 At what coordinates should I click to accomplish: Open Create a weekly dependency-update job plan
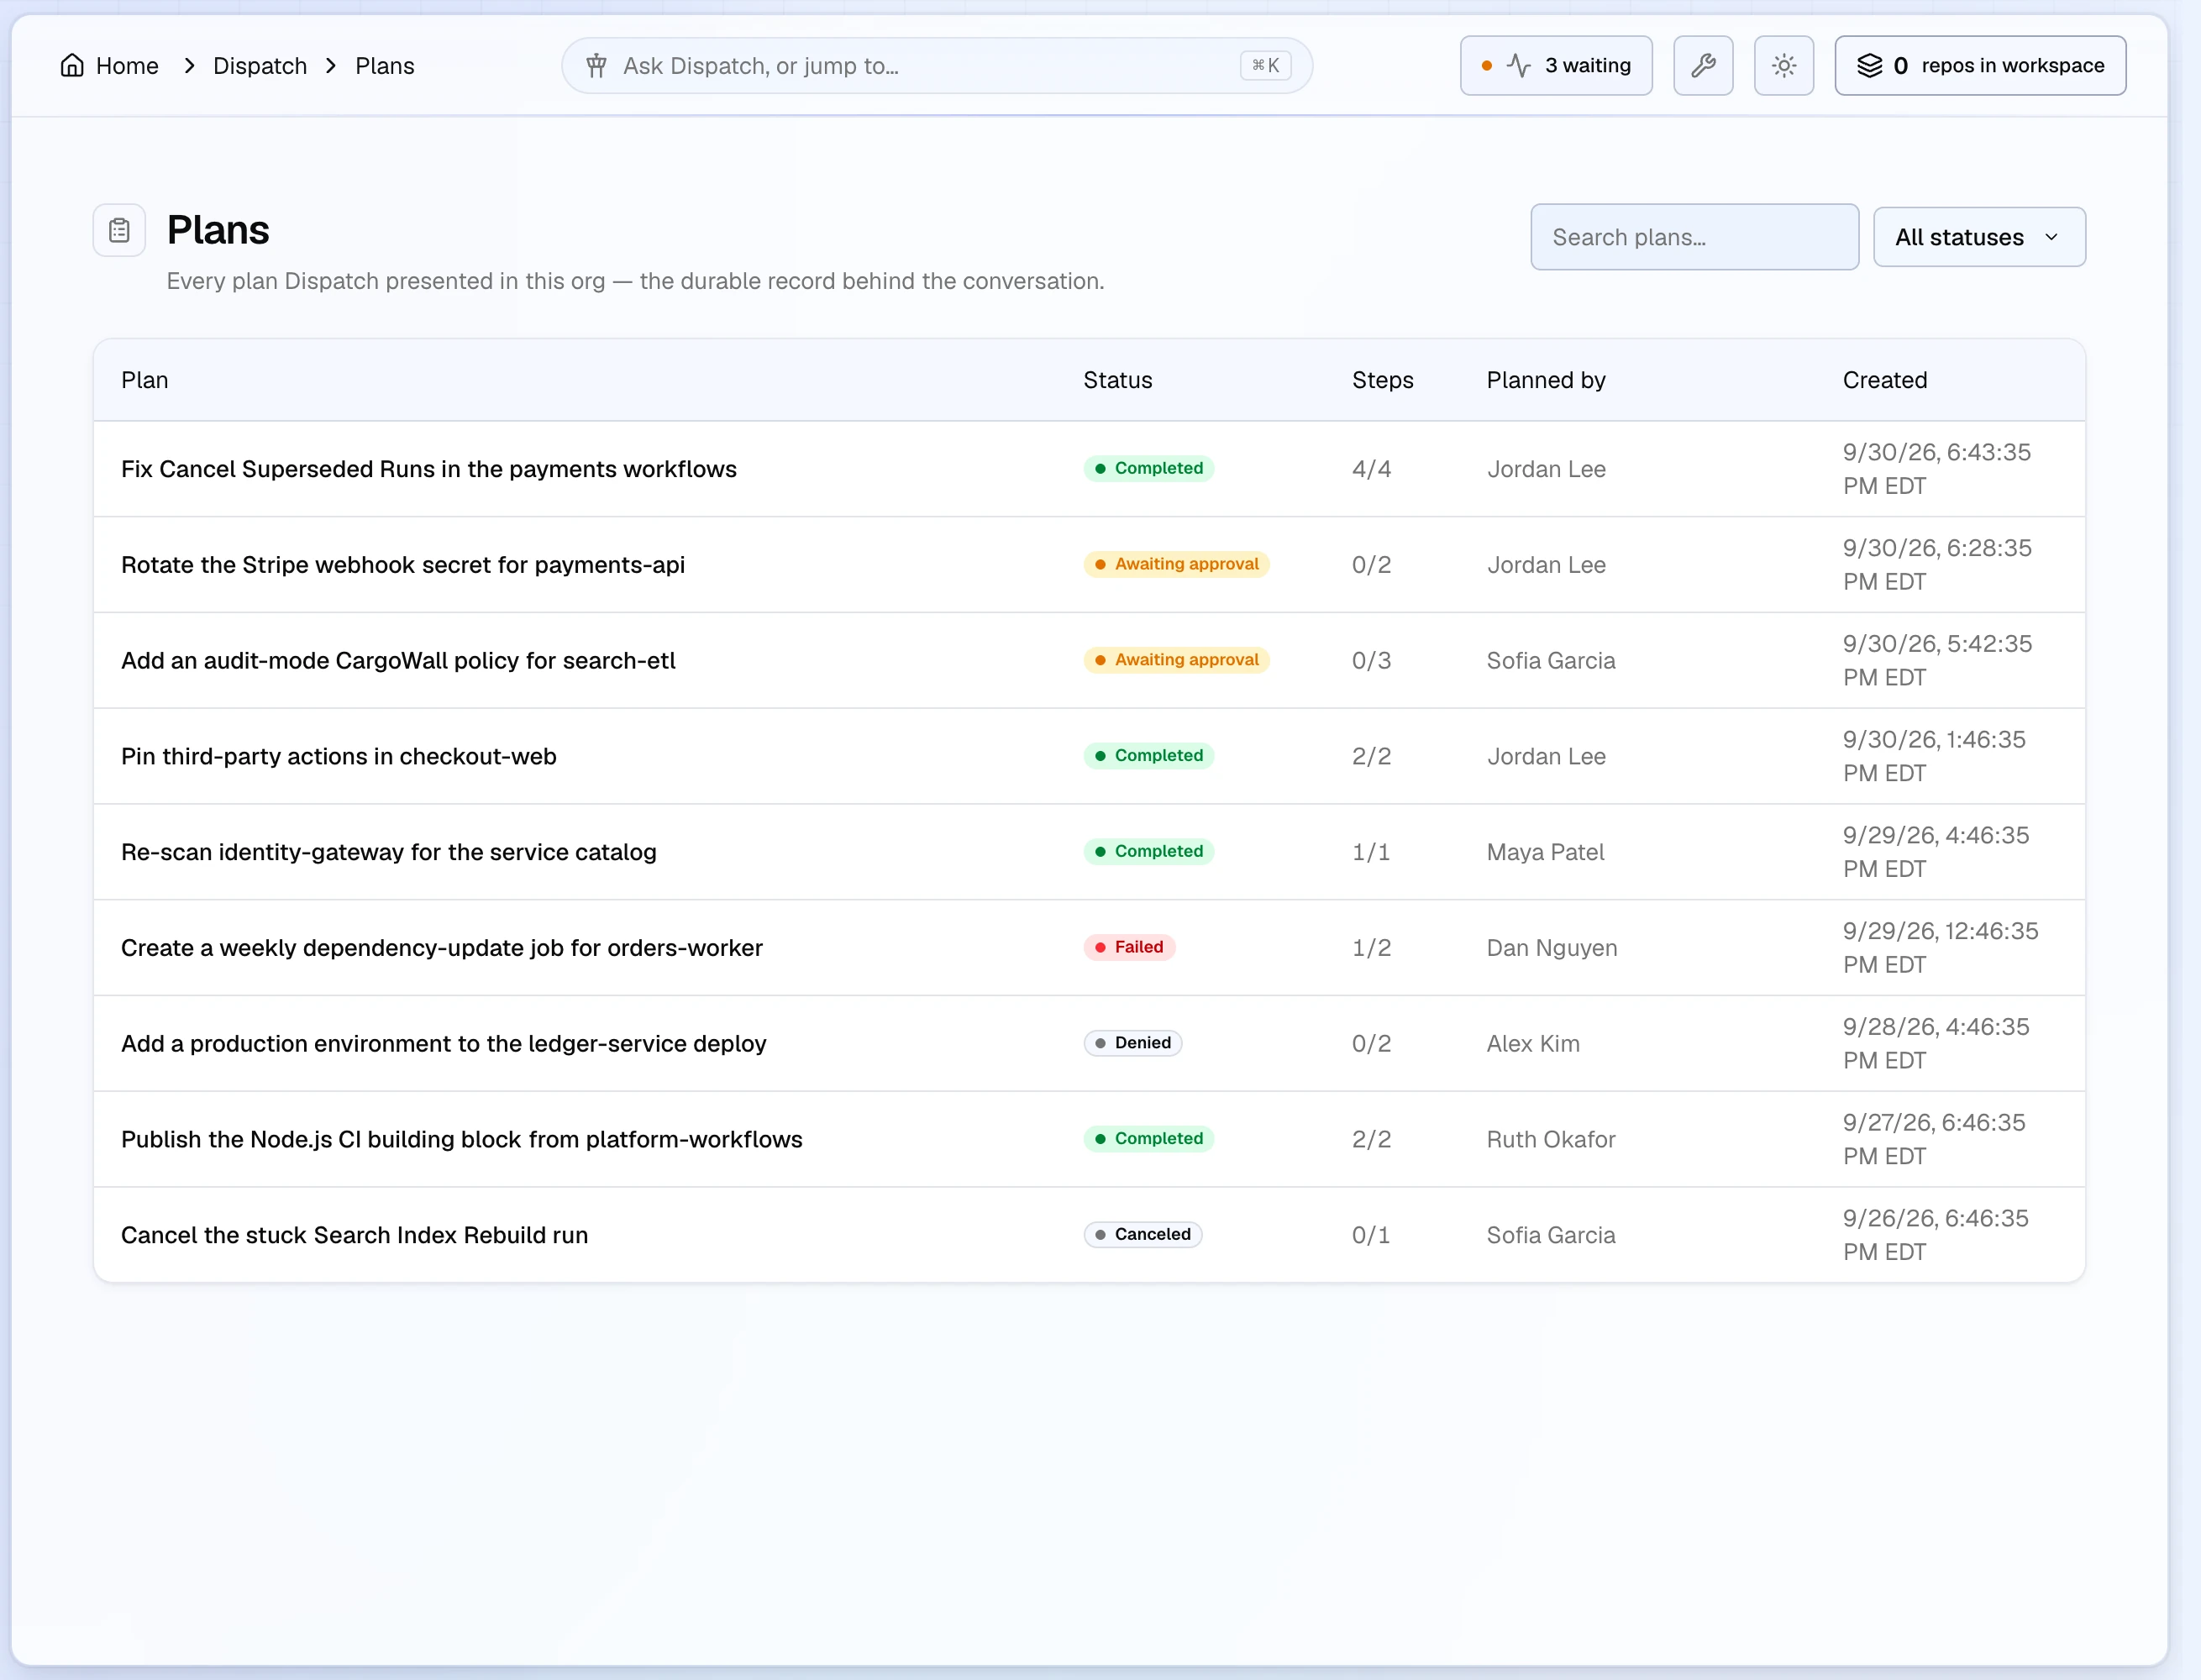point(442,948)
